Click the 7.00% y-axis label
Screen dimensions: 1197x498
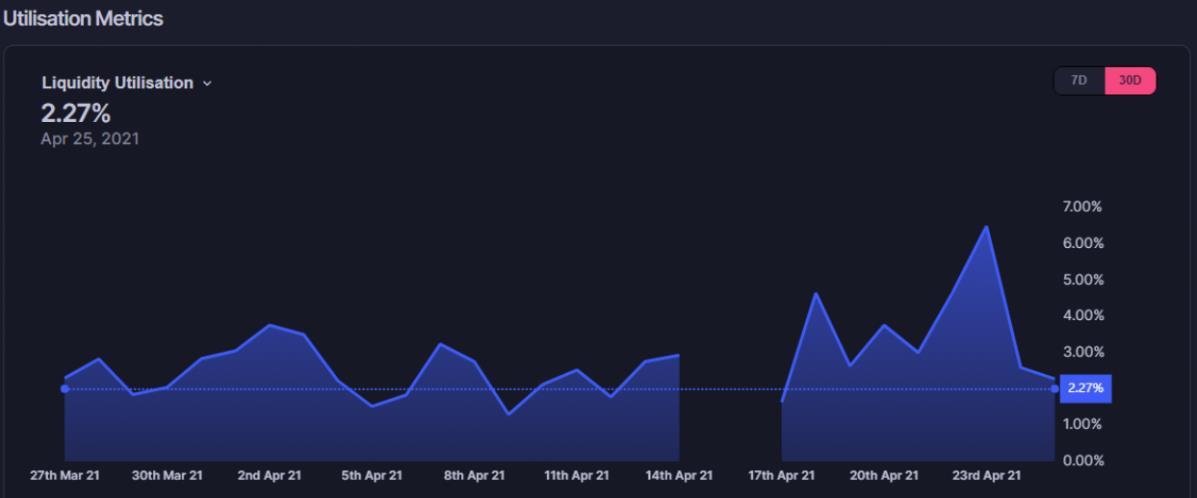[1080, 207]
